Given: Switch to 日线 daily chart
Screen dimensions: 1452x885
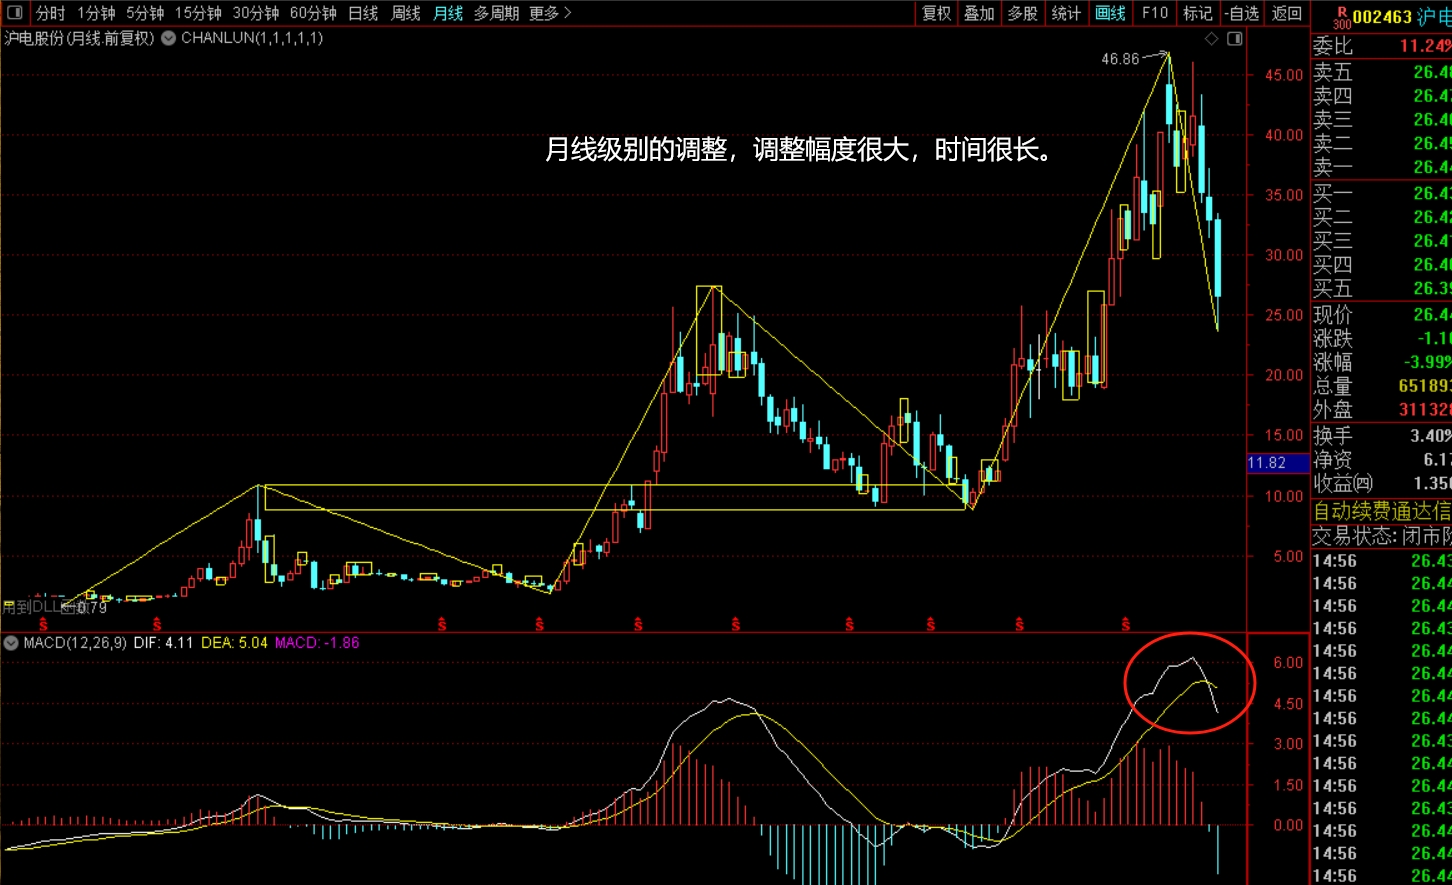Looking at the screenshot, I should [x=363, y=13].
